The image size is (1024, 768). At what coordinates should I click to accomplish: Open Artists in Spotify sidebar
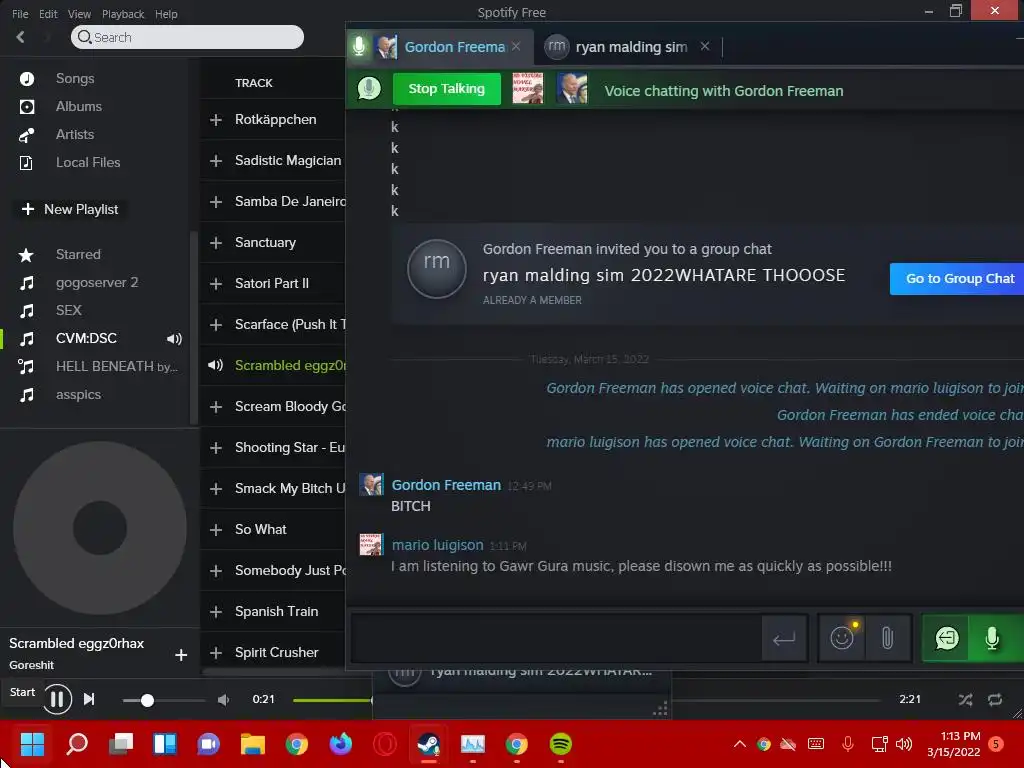tap(74, 135)
